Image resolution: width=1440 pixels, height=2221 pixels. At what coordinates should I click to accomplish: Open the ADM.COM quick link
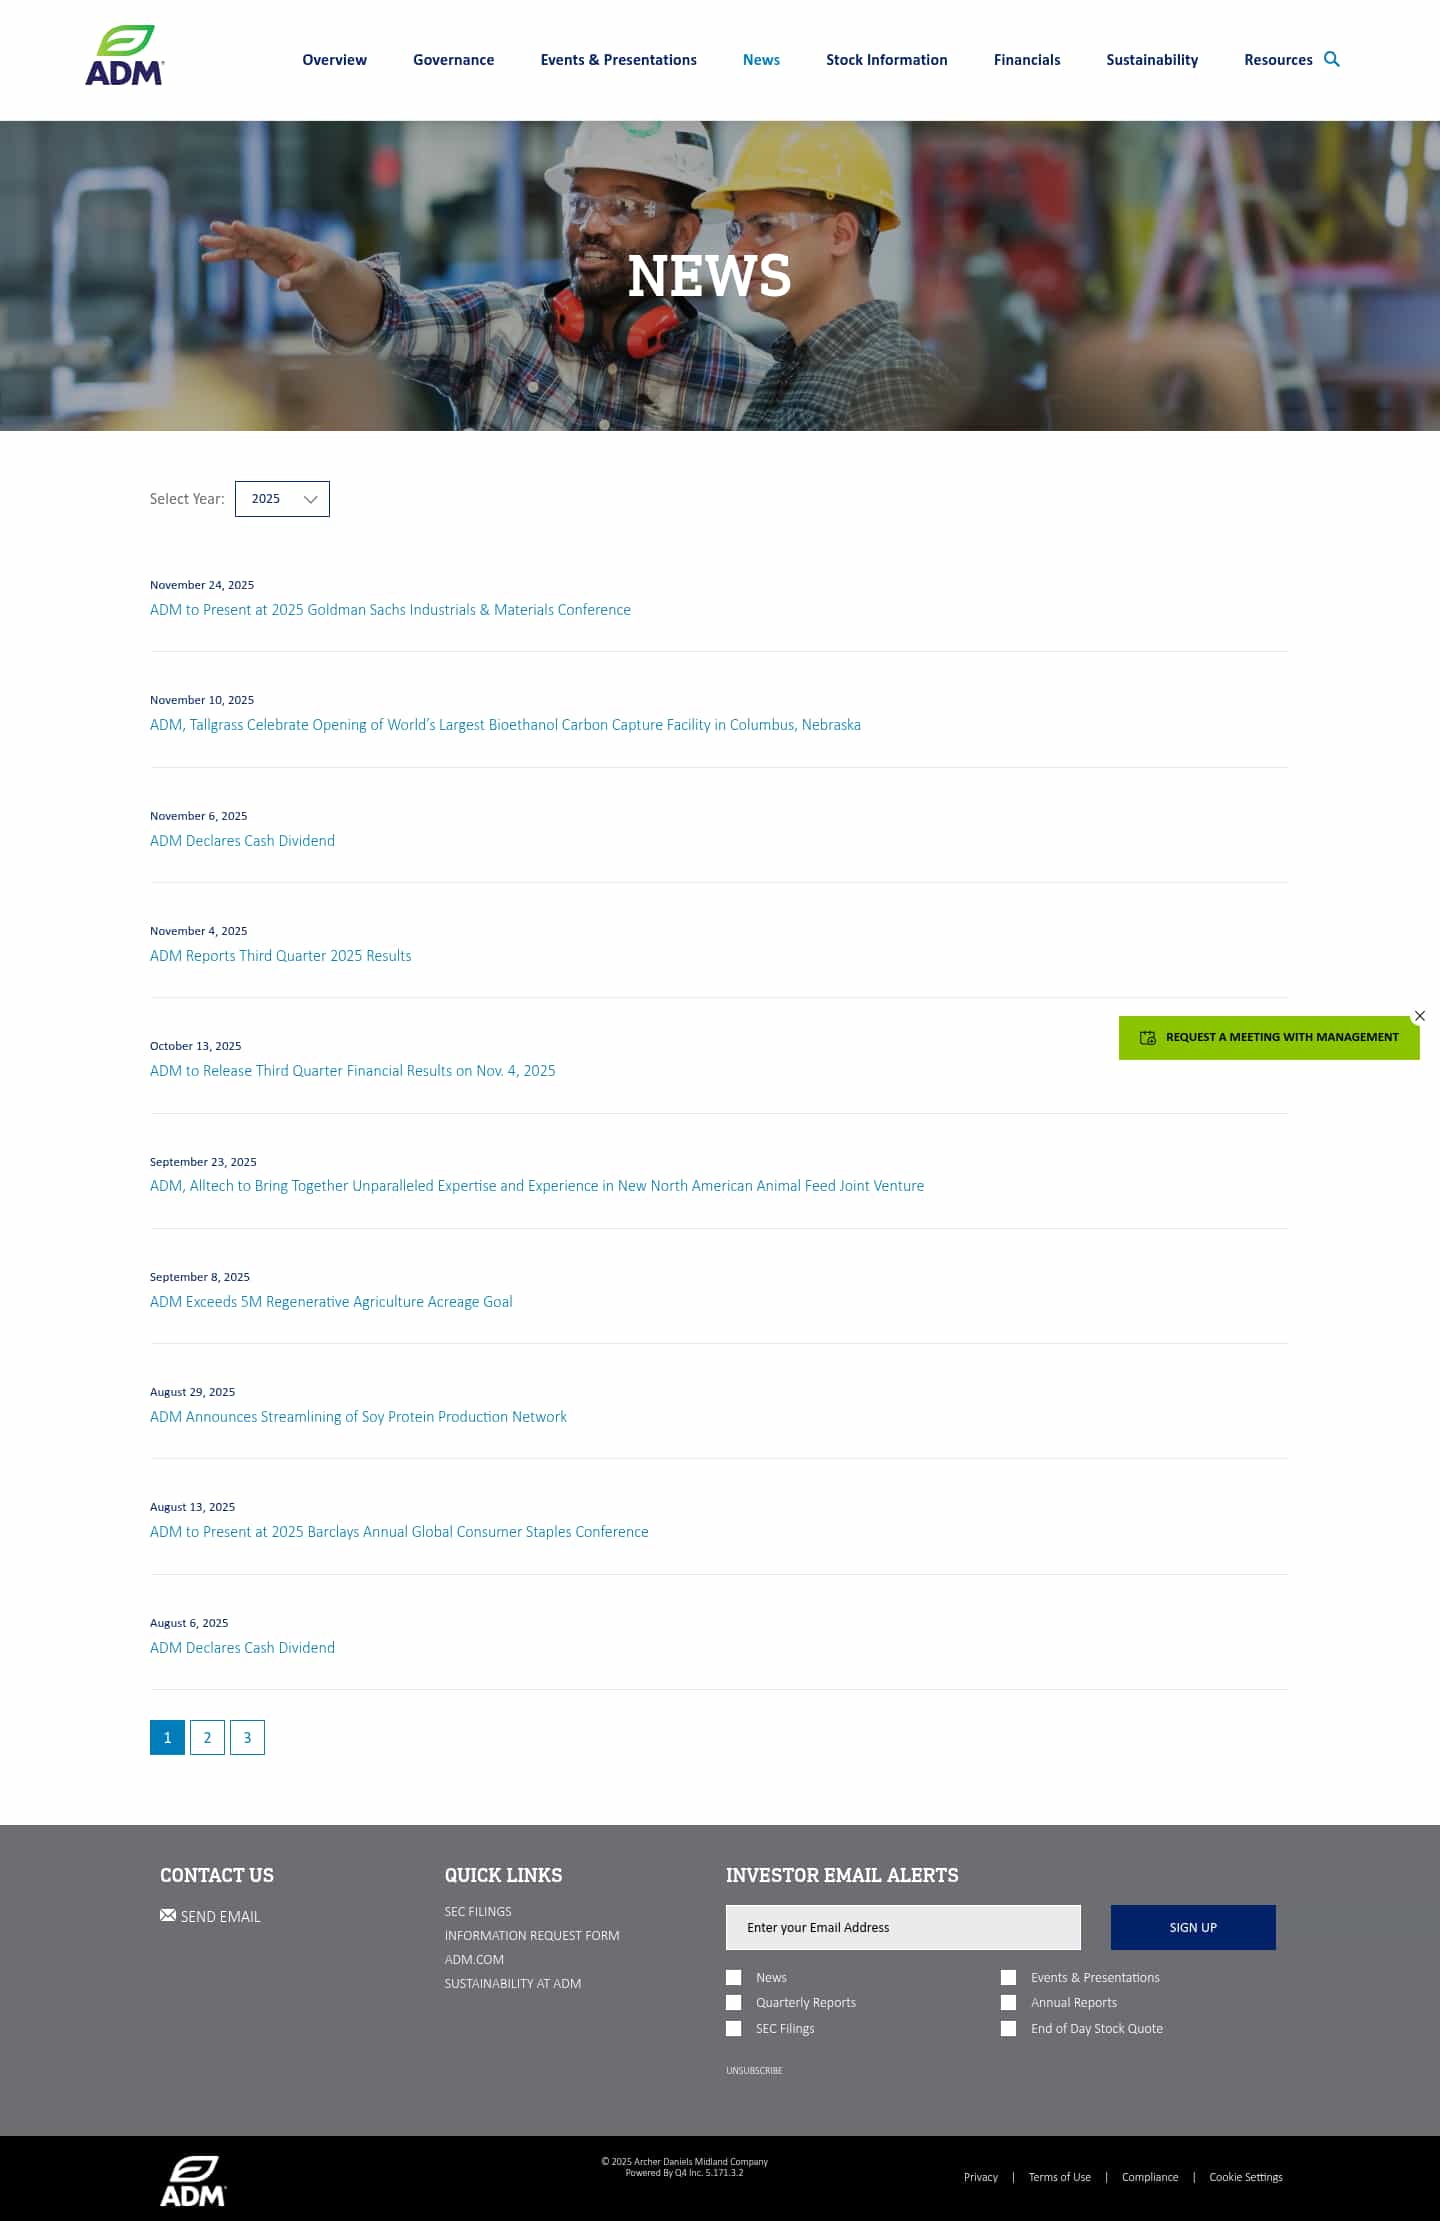tap(474, 1960)
